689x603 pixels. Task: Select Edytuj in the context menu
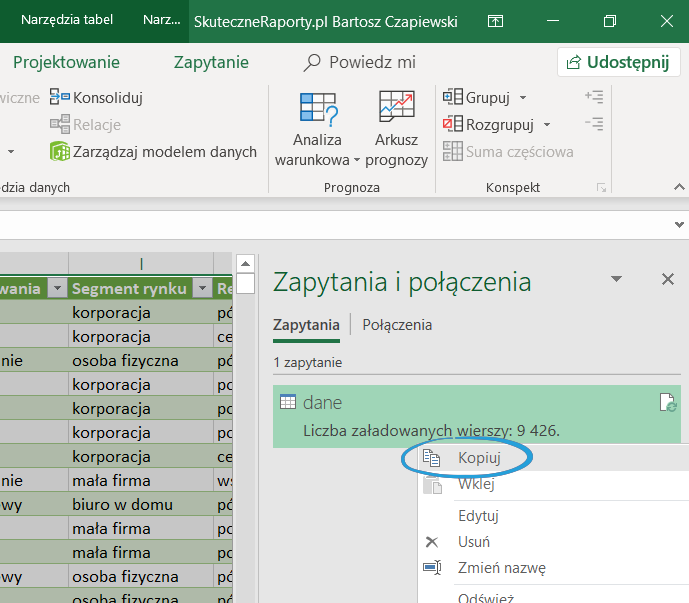478,516
